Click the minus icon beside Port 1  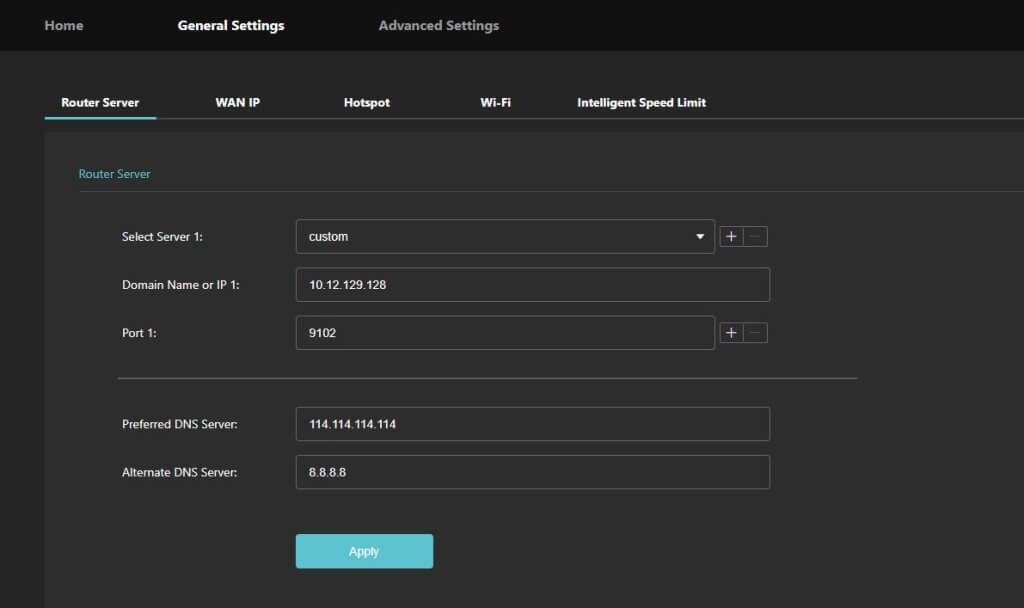756,333
